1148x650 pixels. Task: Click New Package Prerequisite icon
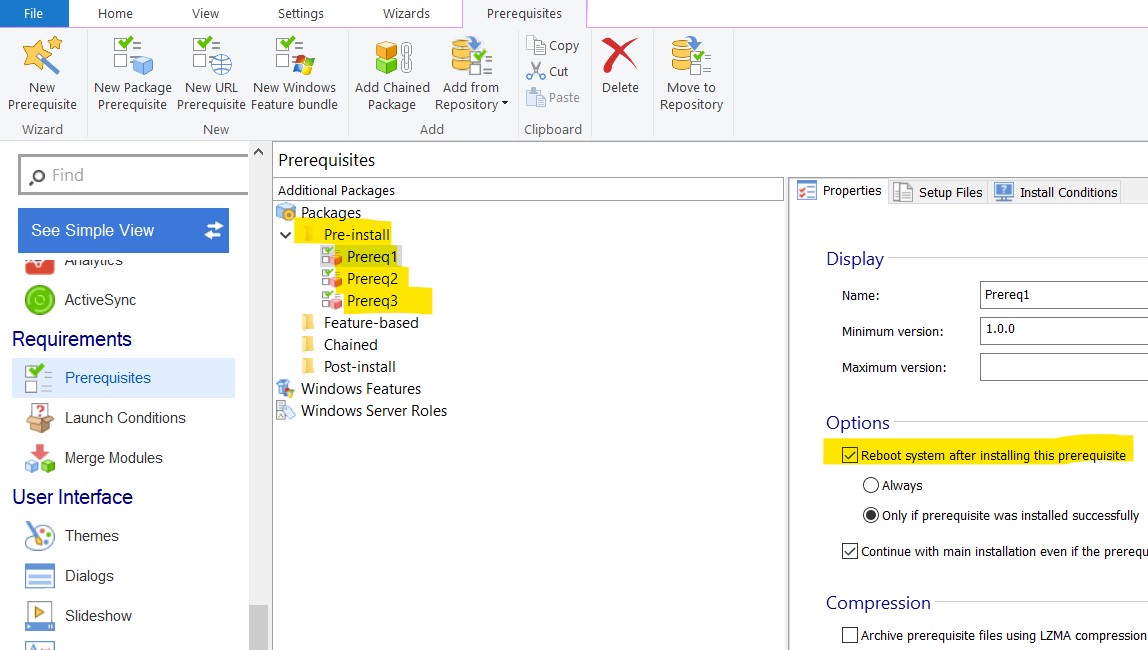132,57
